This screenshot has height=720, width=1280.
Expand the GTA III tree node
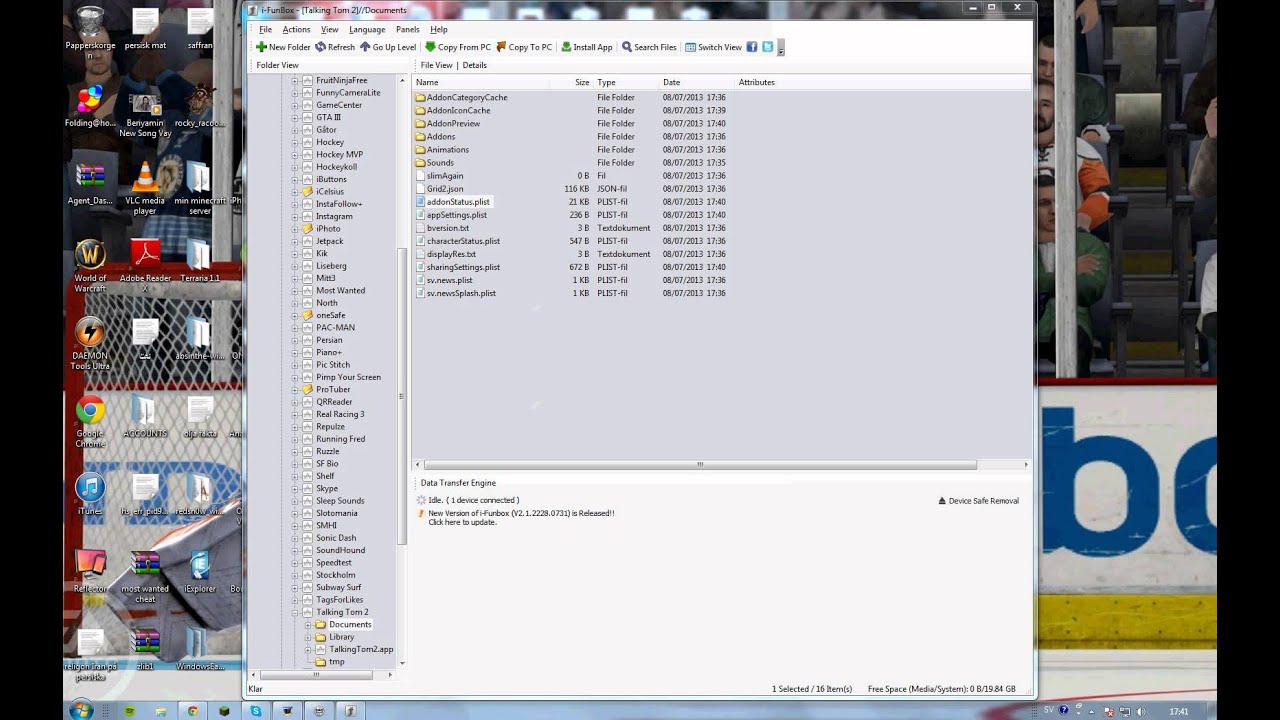(295, 117)
